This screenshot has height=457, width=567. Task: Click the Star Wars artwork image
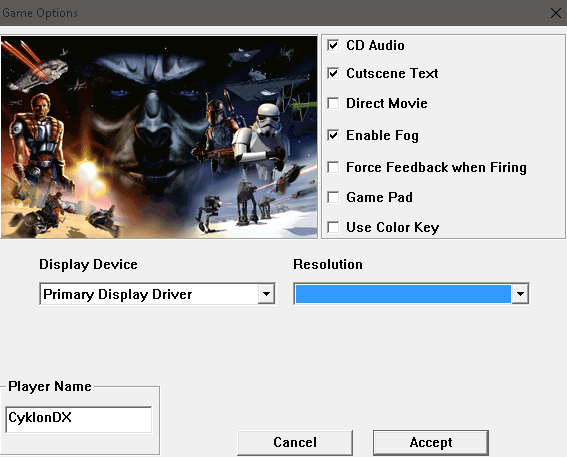click(159, 137)
